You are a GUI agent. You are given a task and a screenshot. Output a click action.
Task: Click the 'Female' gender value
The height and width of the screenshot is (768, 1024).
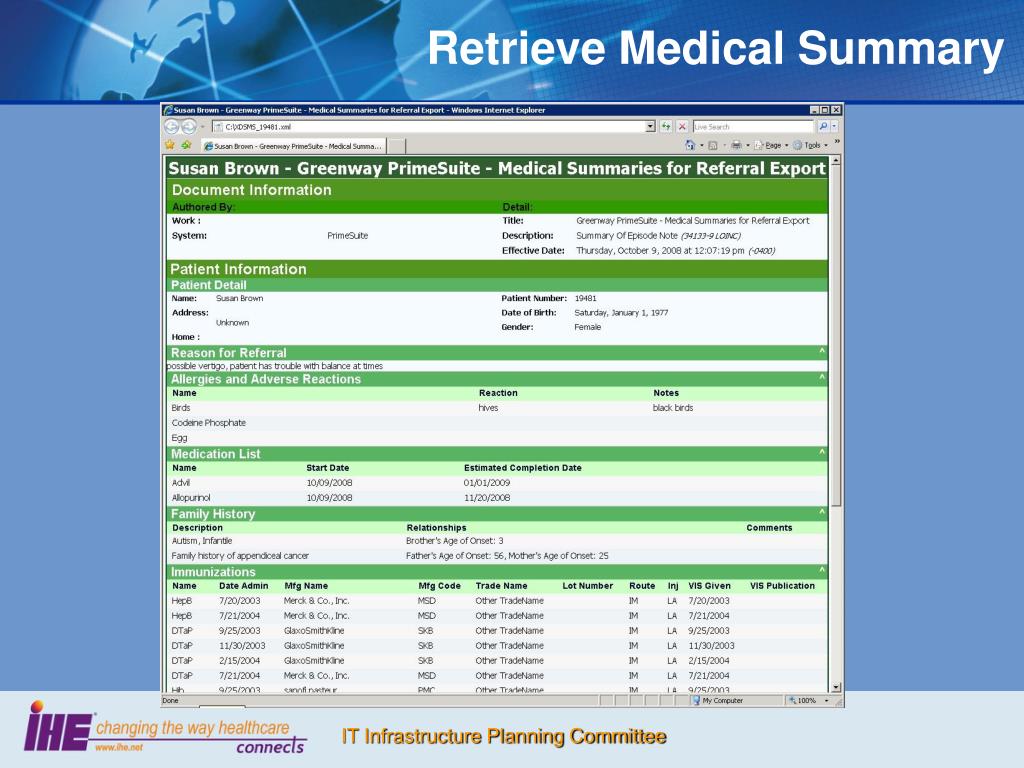(587, 327)
